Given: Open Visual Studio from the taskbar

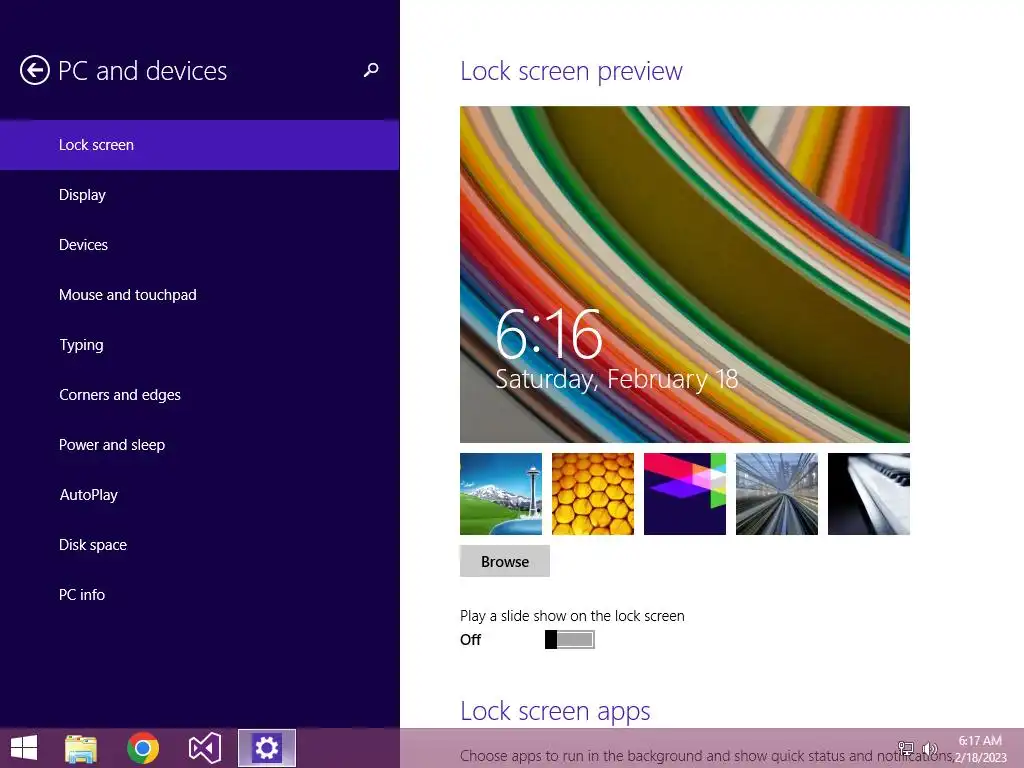Looking at the screenshot, I should 205,748.
